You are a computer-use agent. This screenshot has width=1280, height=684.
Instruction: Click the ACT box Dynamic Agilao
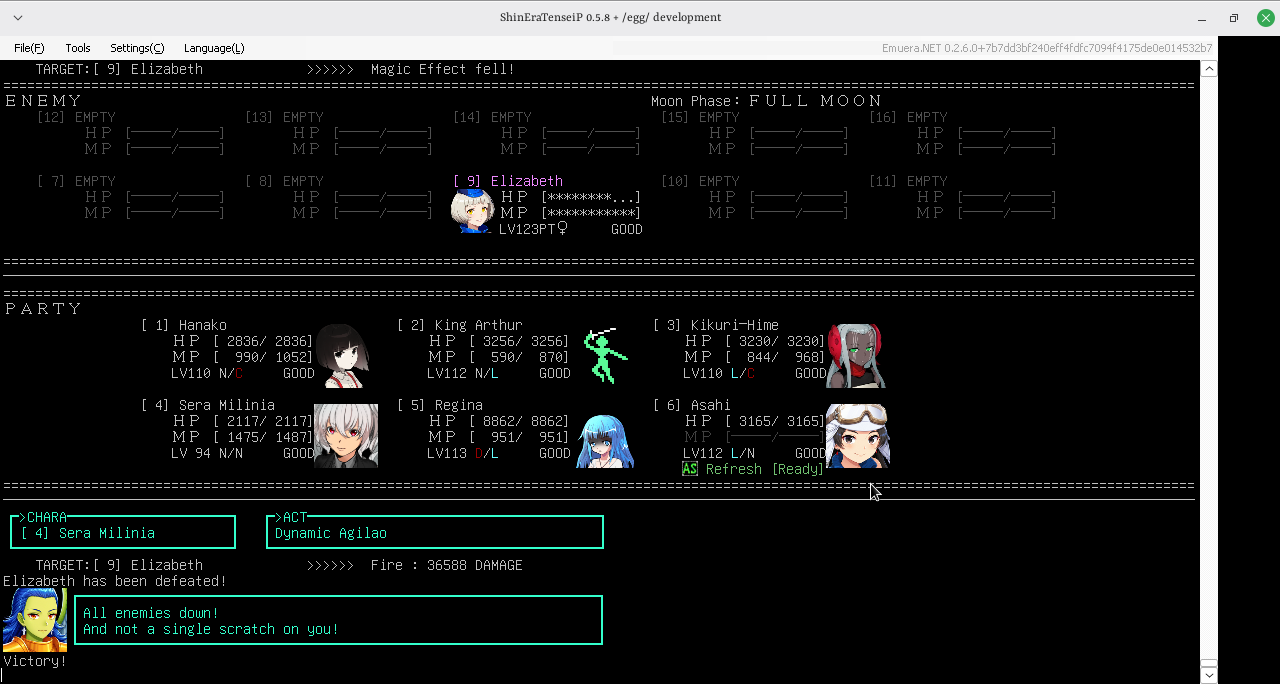[435, 532]
